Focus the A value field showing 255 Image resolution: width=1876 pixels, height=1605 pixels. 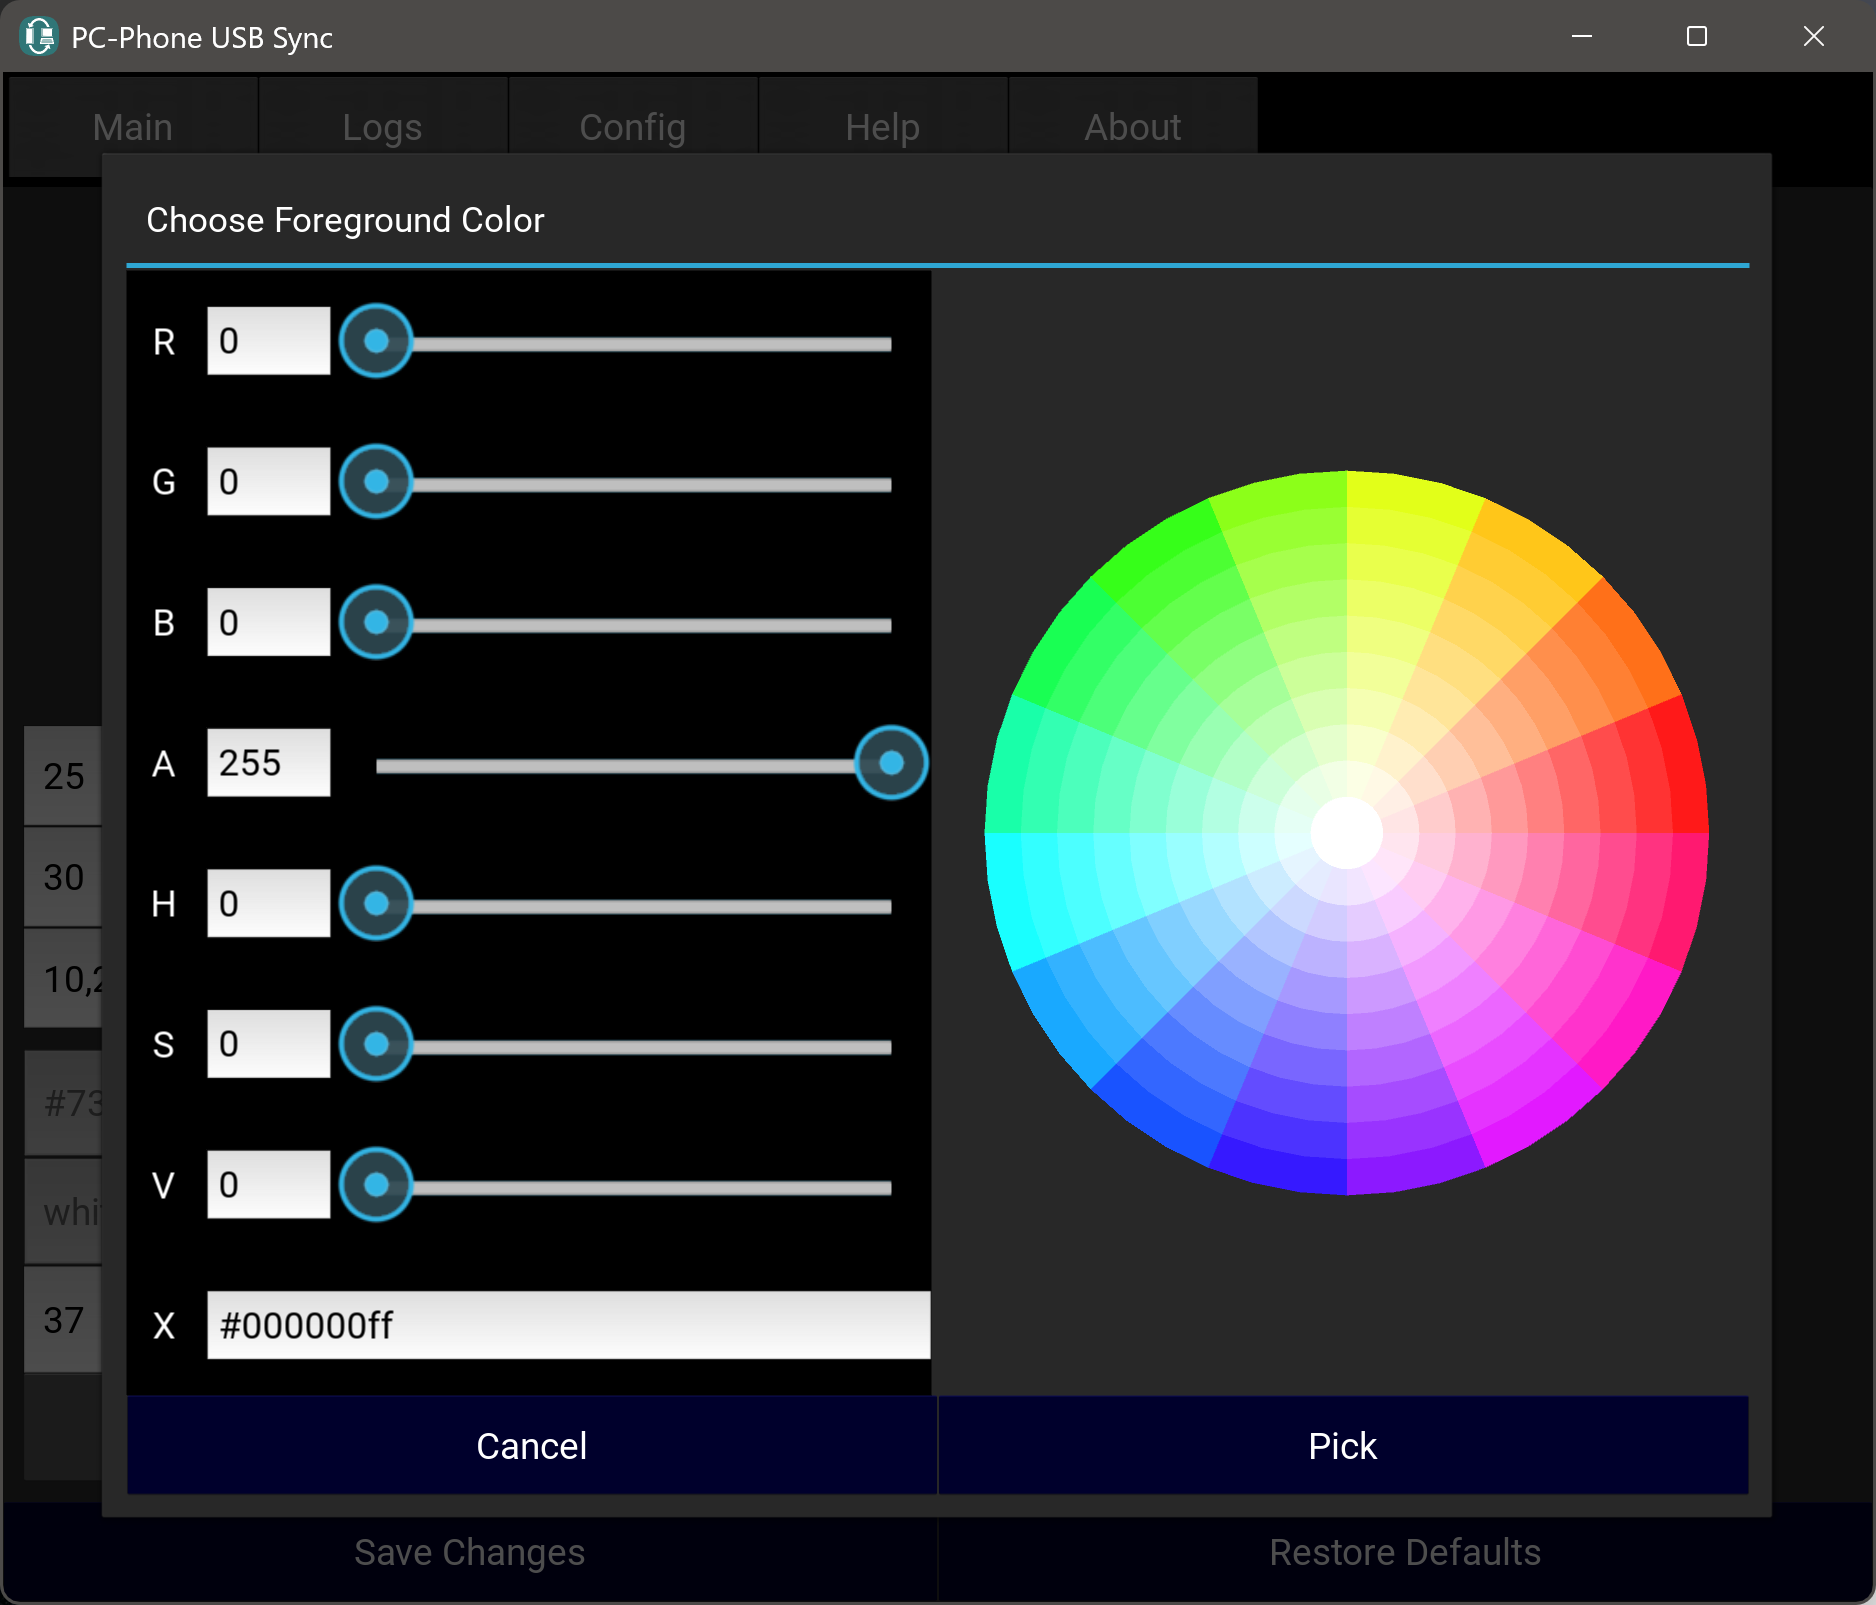click(x=268, y=763)
